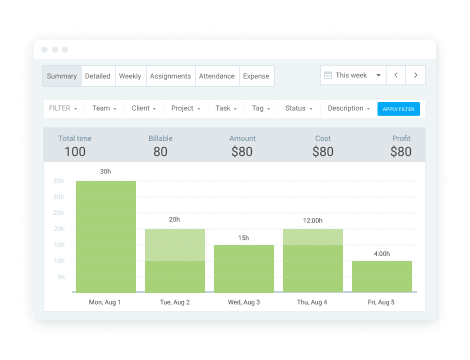Open the FILTER menu
Screen dimensions: 470x360
[x=63, y=108]
